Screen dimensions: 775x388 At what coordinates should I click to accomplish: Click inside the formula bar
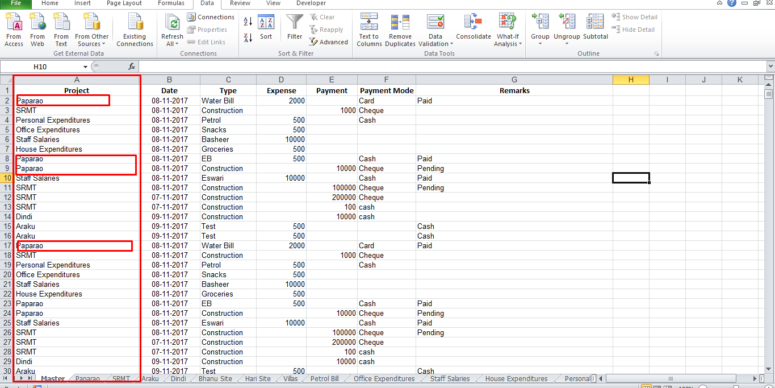click(452, 66)
